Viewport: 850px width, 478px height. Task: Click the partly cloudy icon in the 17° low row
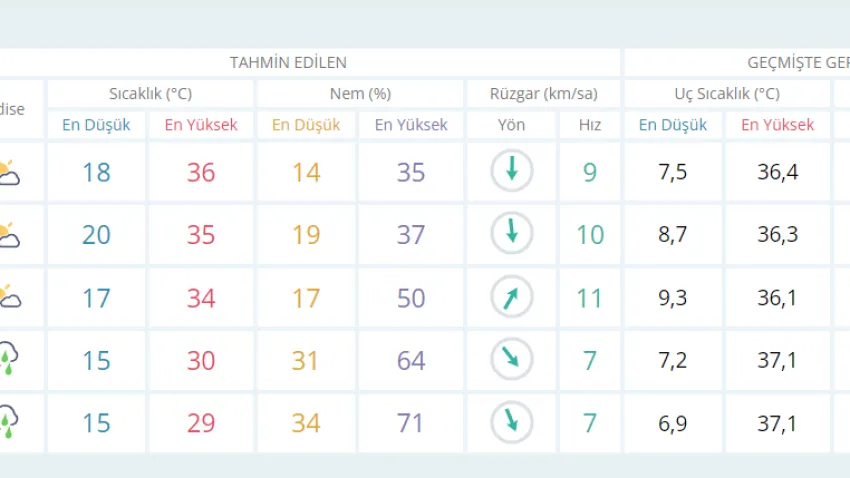9,297
